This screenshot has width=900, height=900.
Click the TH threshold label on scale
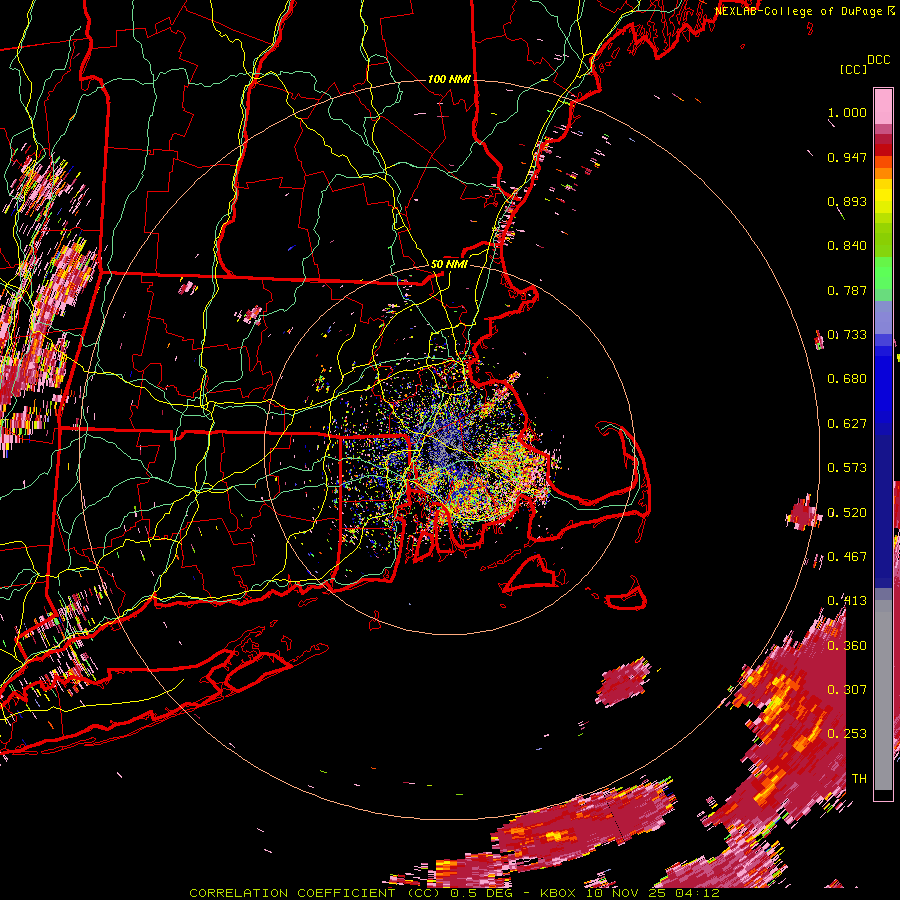coord(859,779)
